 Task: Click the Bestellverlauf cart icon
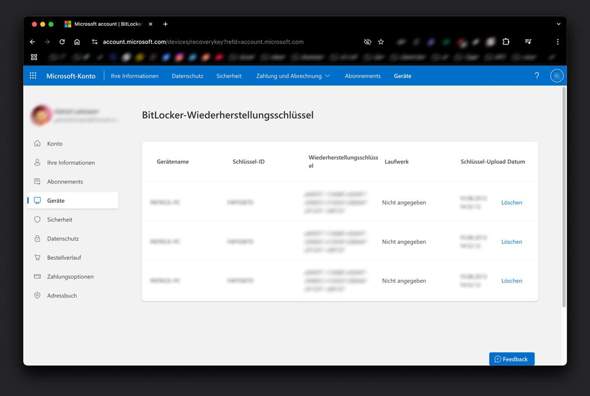click(37, 257)
